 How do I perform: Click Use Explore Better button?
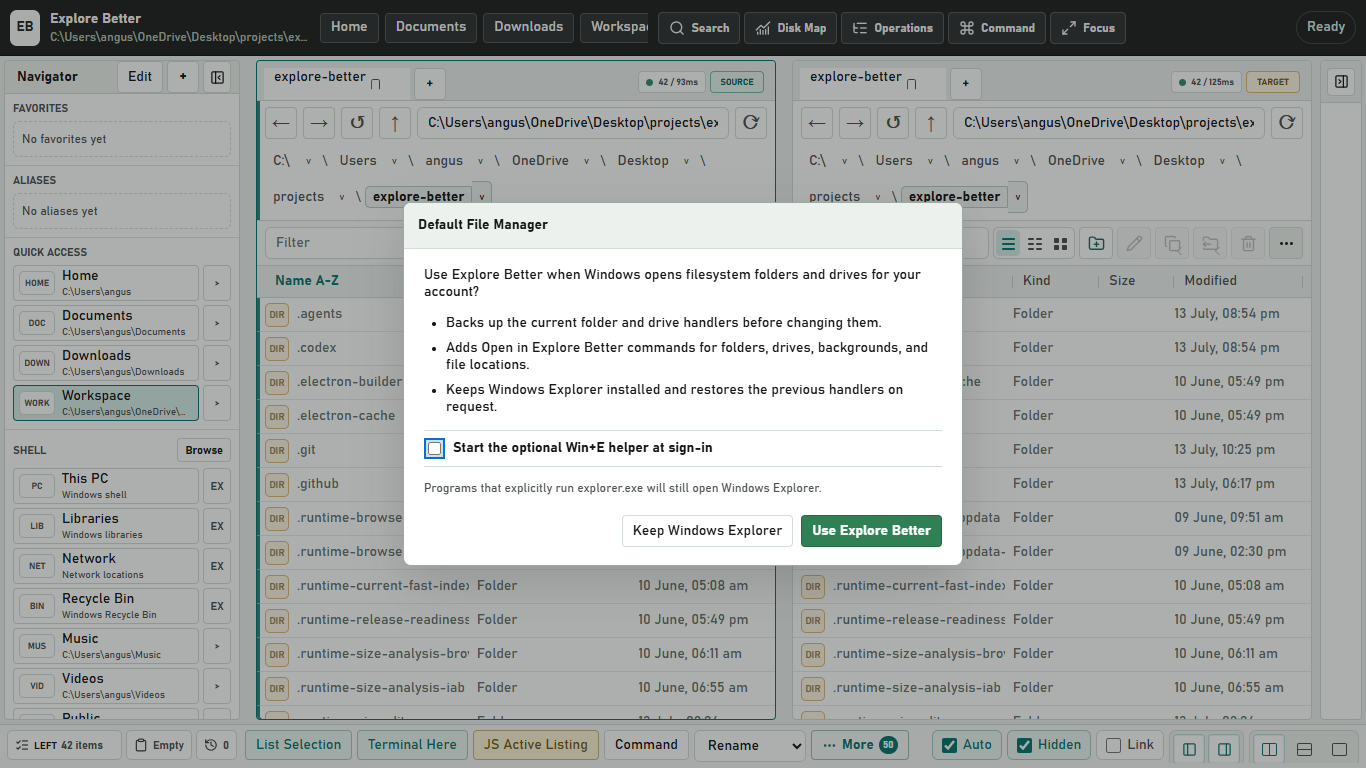point(871,531)
